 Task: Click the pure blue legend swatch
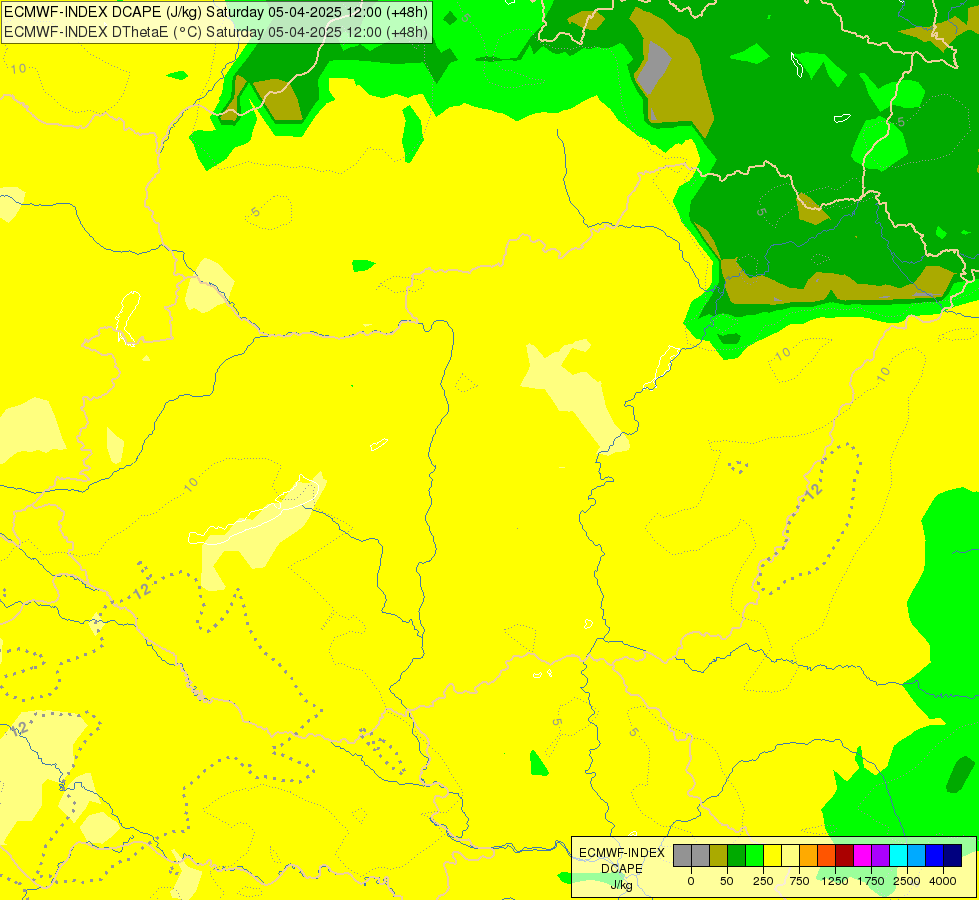(935, 855)
